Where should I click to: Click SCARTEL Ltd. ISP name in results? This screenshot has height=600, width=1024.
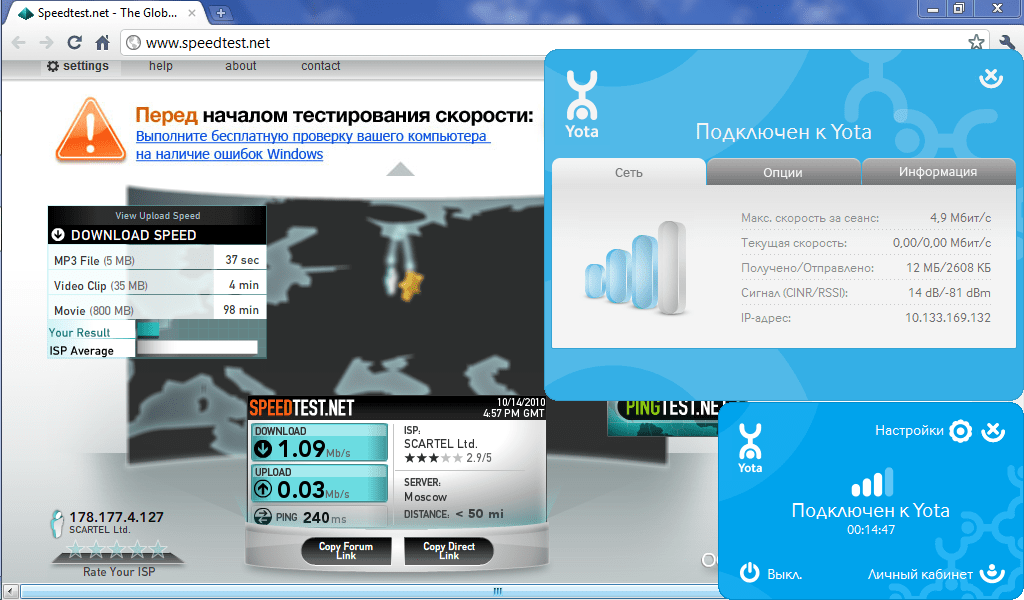click(x=440, y=443)
